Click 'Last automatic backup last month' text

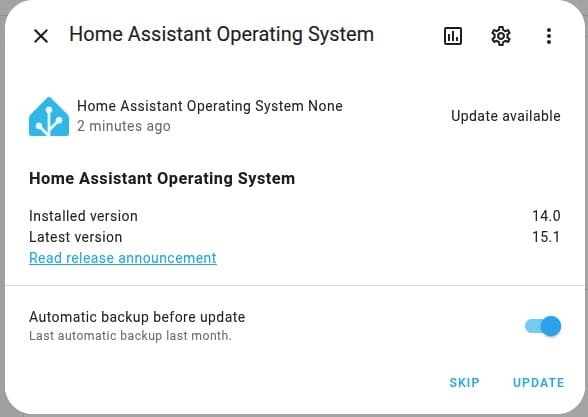130,336
